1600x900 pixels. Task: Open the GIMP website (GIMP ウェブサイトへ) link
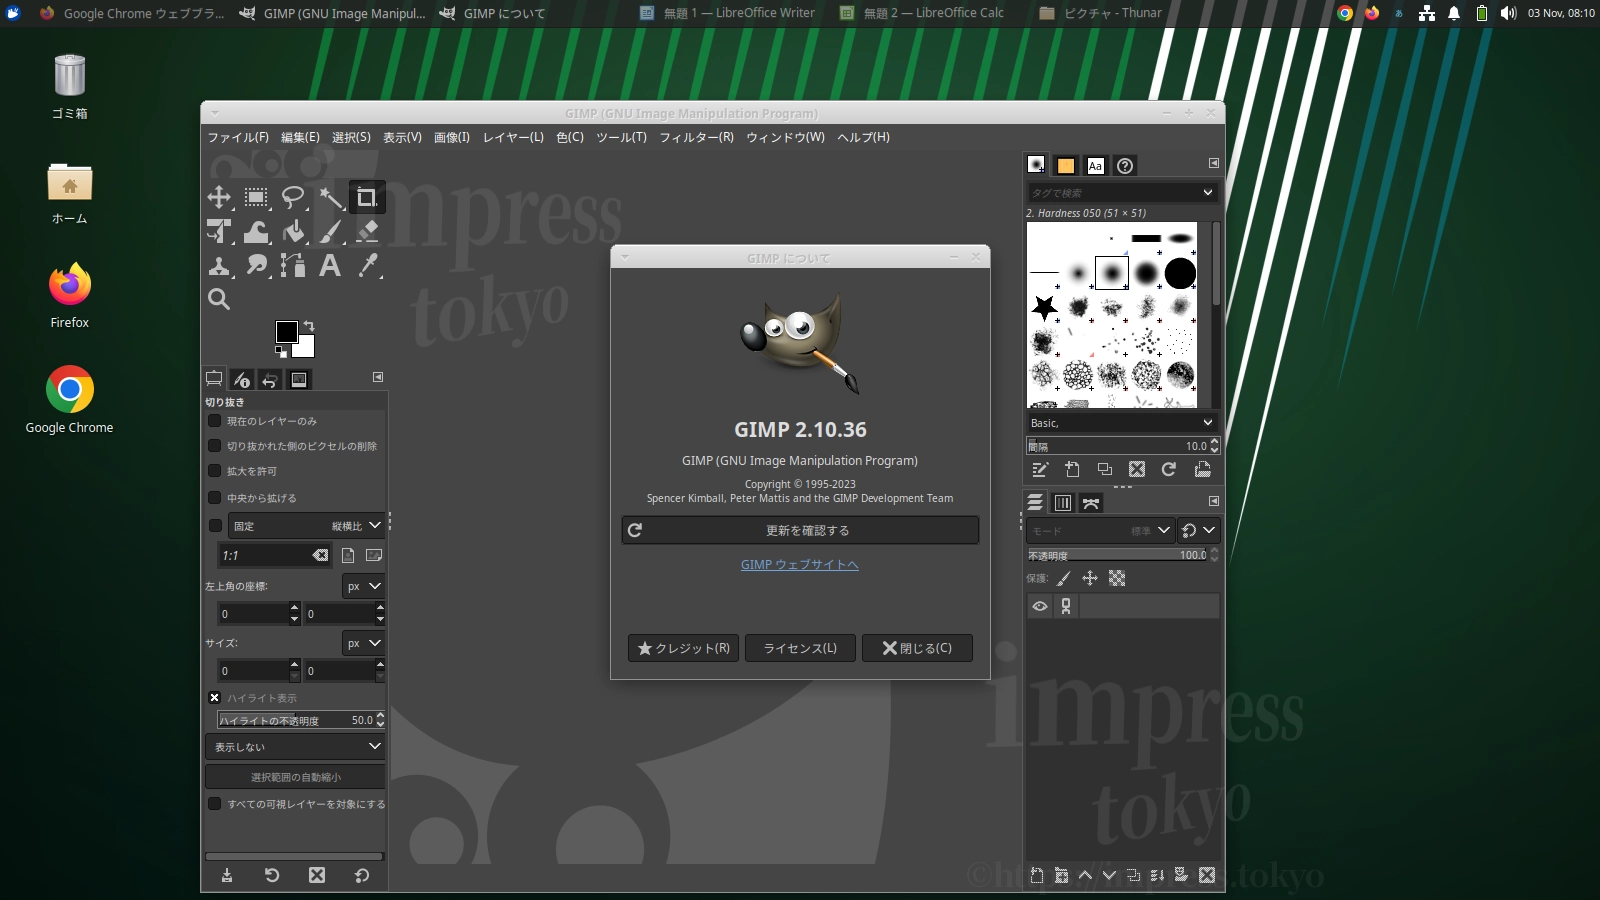tap(800, 565)
